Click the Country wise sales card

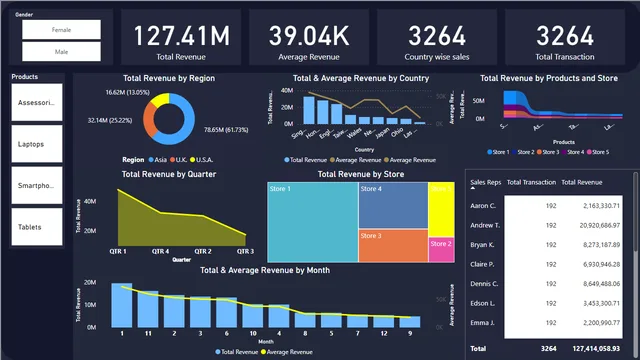point(437,38)
